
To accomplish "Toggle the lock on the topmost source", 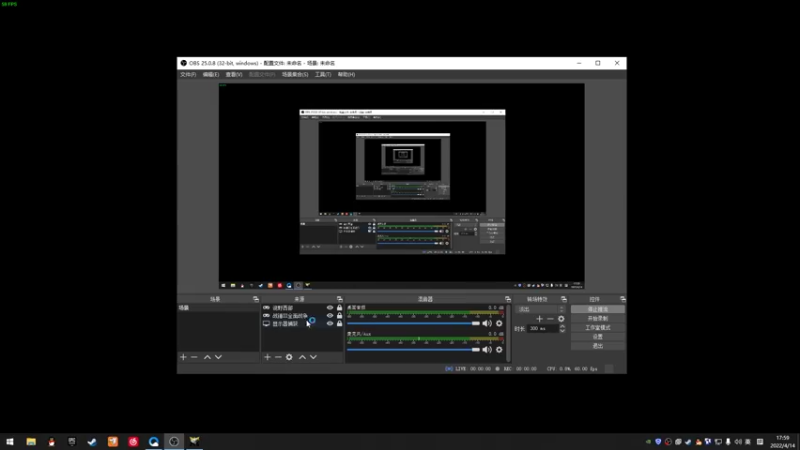I will tap(339, 308).
